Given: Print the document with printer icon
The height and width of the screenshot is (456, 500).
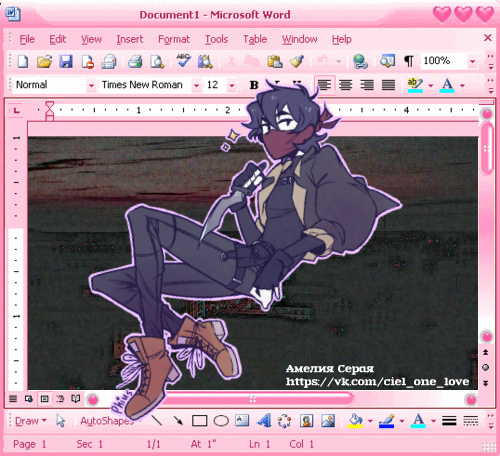Looking at the screenshot, I should 135,62.
